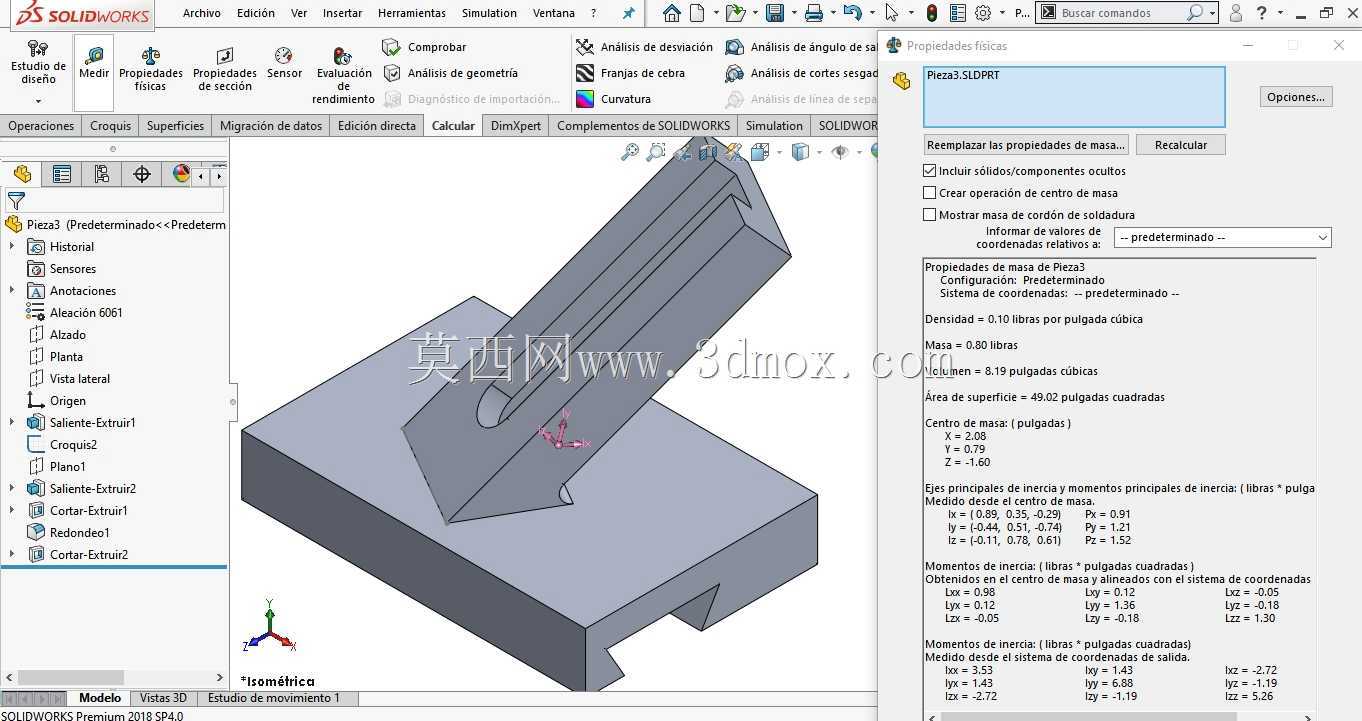The image size is (1362, 721).
Task: Open a file with folder icon
Action: click(x=735, y=13)
